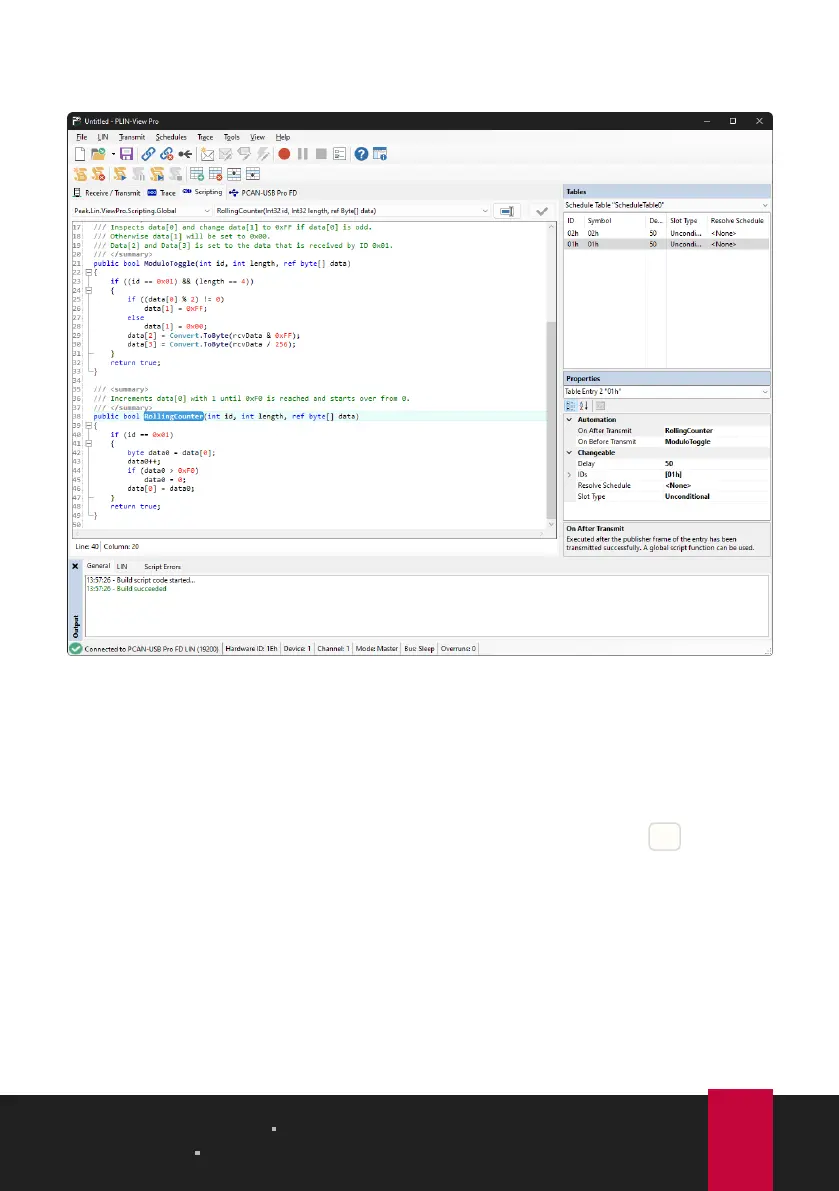This screenshot has height=1191, width=839.
Task: Click the New message envelope icon
Action: (x=207, y=154)
